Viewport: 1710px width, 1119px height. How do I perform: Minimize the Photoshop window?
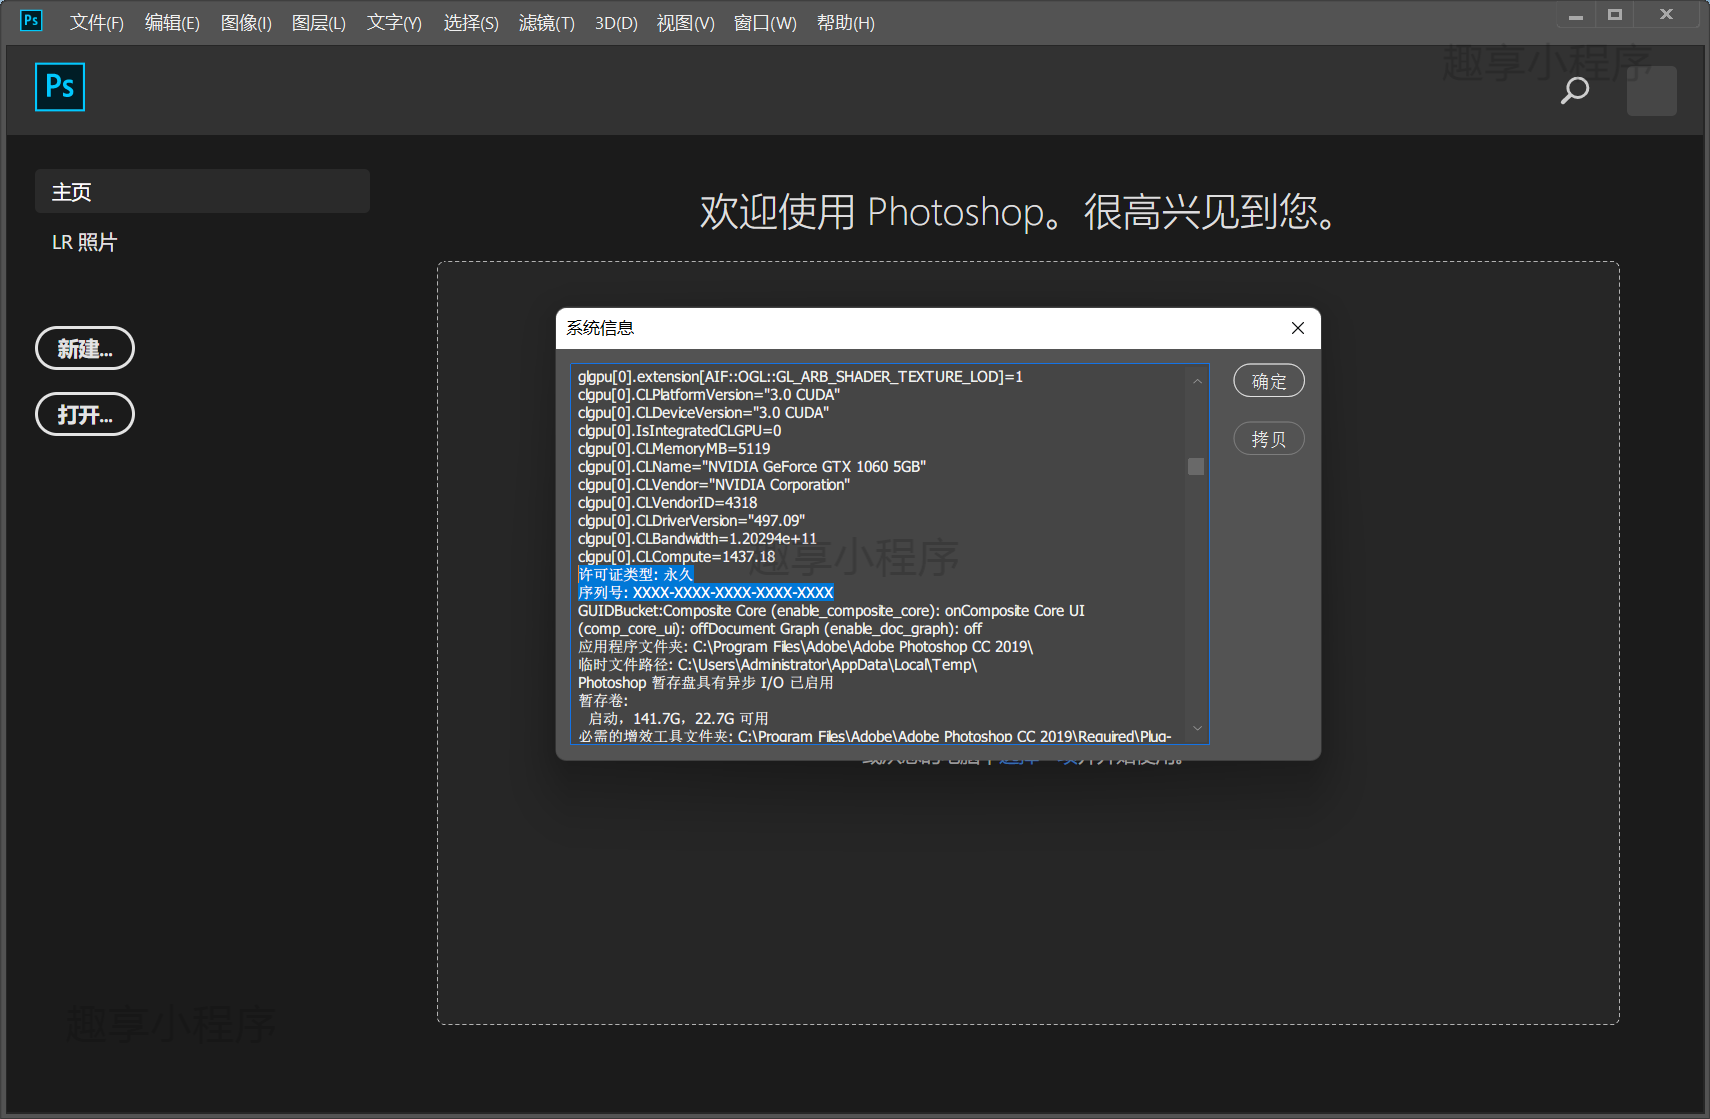(1576, 15)
